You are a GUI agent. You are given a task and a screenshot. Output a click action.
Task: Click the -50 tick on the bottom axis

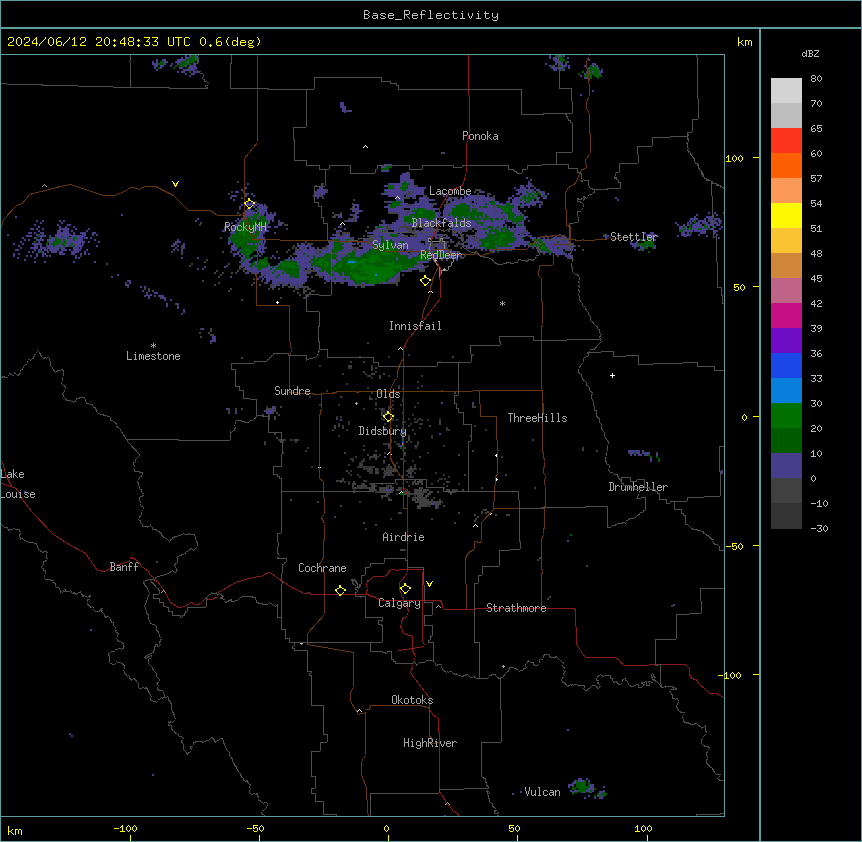click(x=255, y=829)
